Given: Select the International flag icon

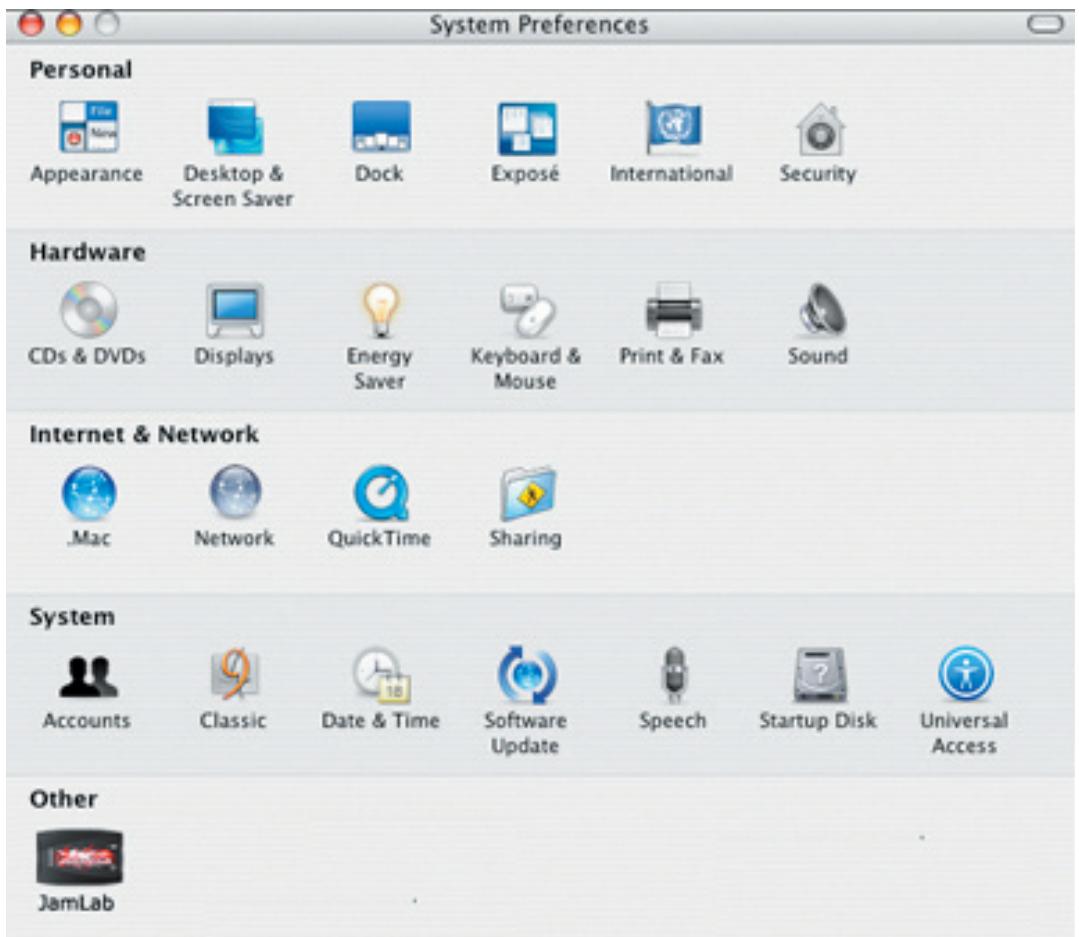Looking at the screenshot, I should coord(672,127).
